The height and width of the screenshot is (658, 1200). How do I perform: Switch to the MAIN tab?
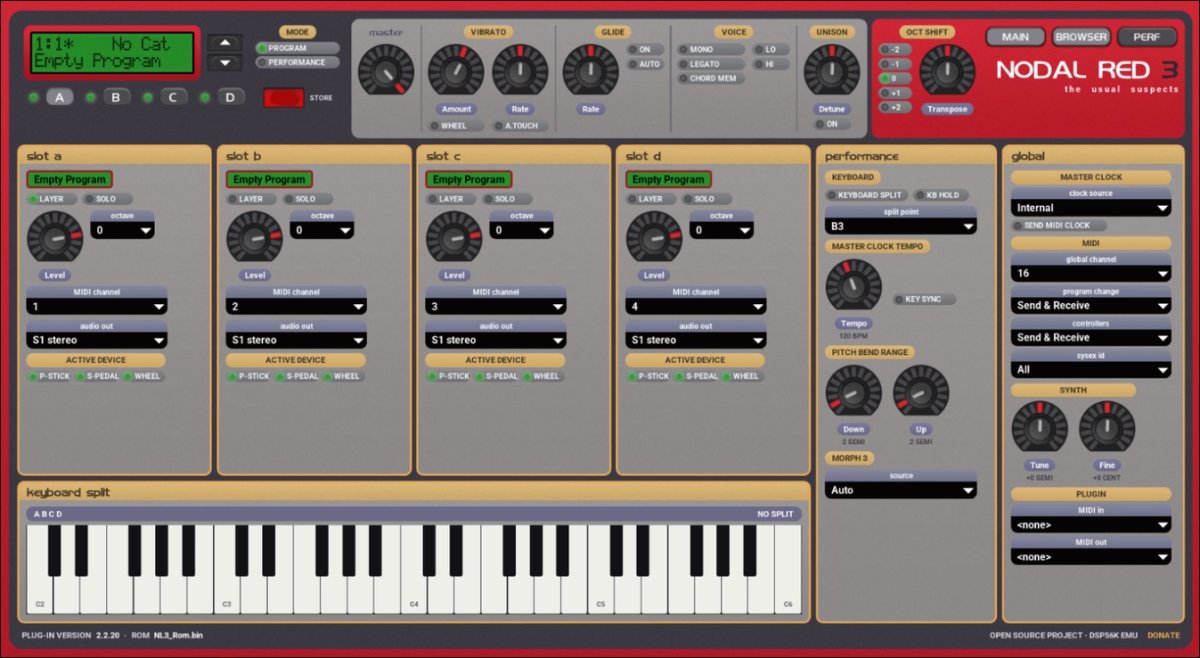[1015, 37]
